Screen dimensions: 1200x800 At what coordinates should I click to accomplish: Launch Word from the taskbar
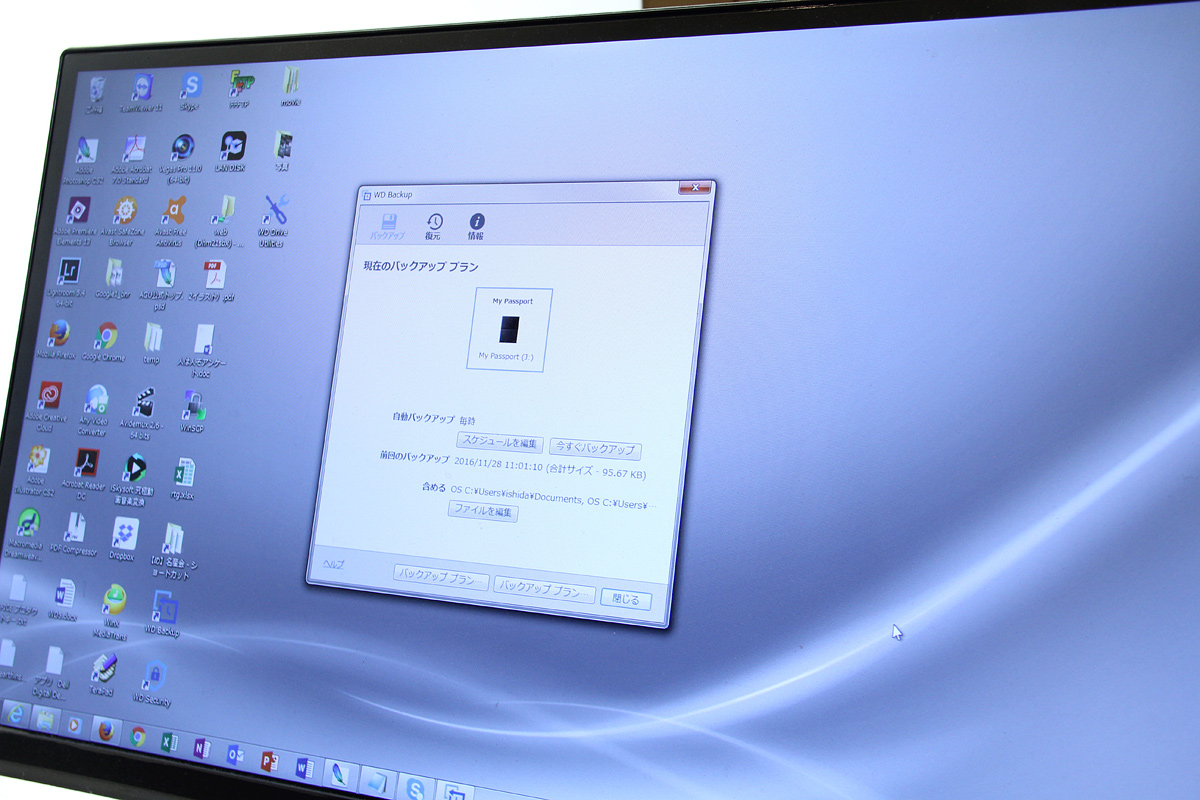click(304, 768)
